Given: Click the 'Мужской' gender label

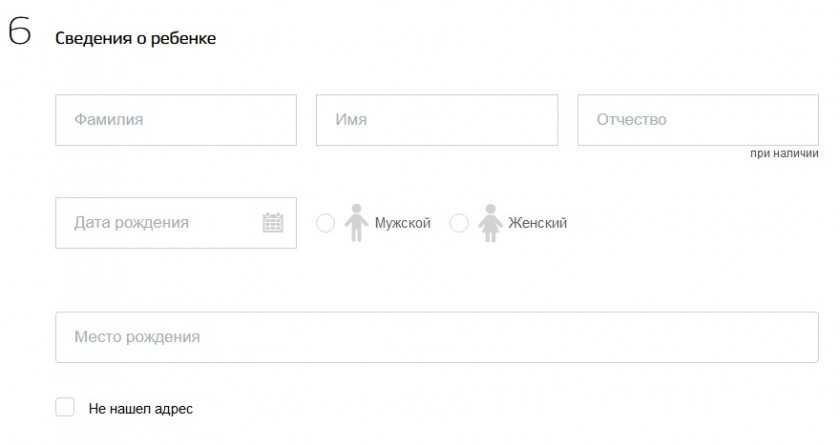Looking at the screenshot, I should (x=402, y=223).
